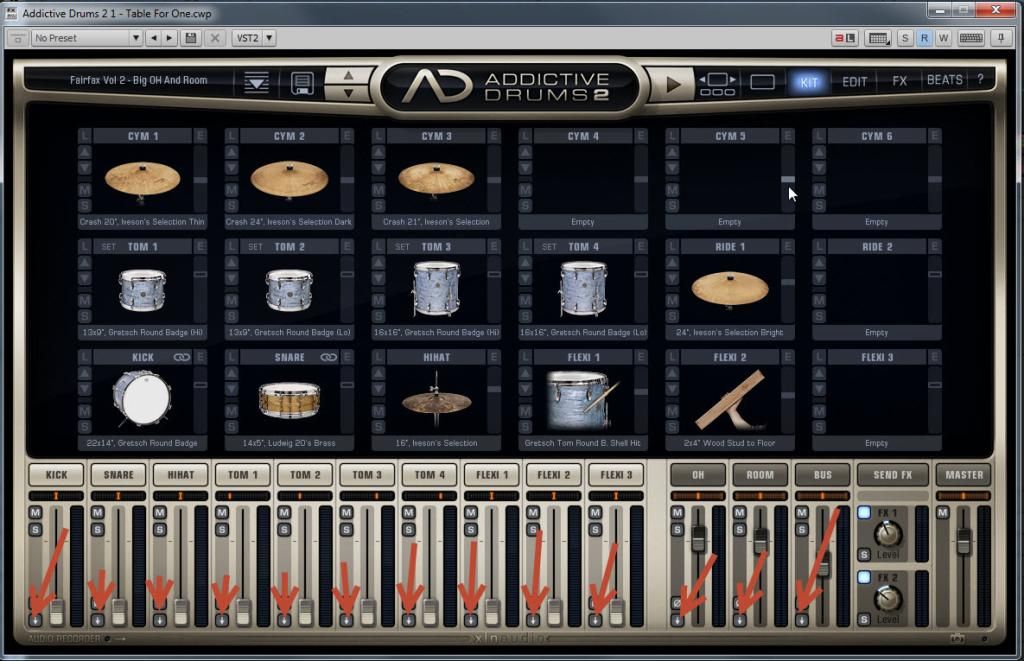Viewport: 1024px width, 661px height.
Task: Click the help question mark icon
Action: tap(980, 80)
